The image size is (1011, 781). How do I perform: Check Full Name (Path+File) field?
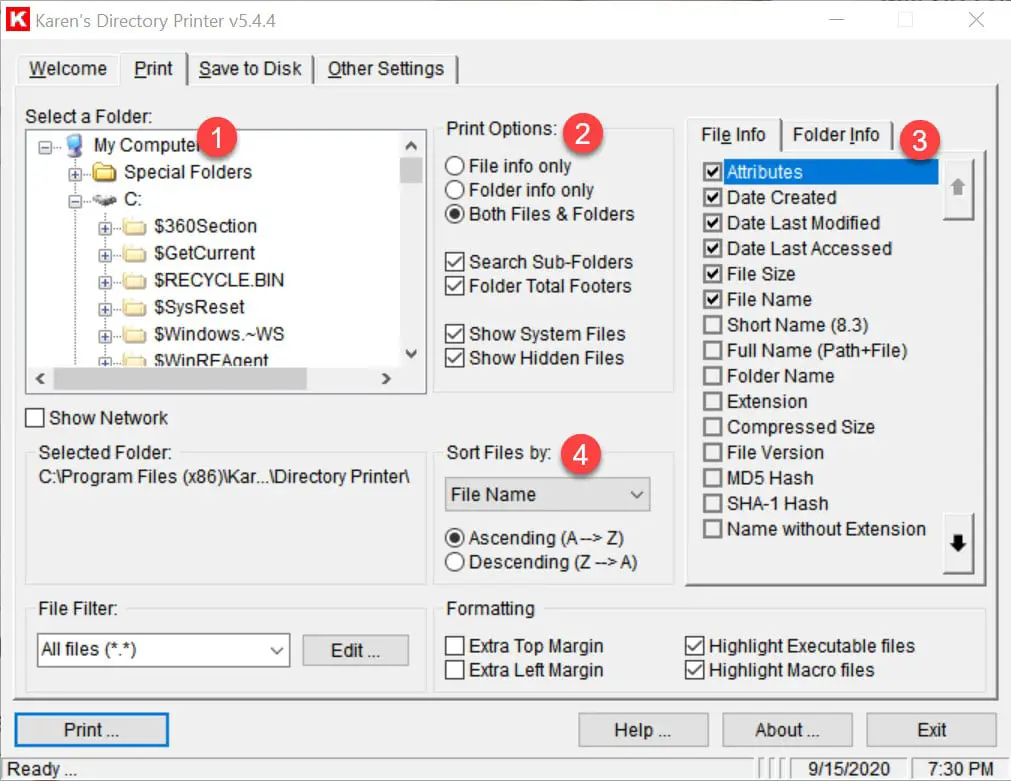pos(712,351)
